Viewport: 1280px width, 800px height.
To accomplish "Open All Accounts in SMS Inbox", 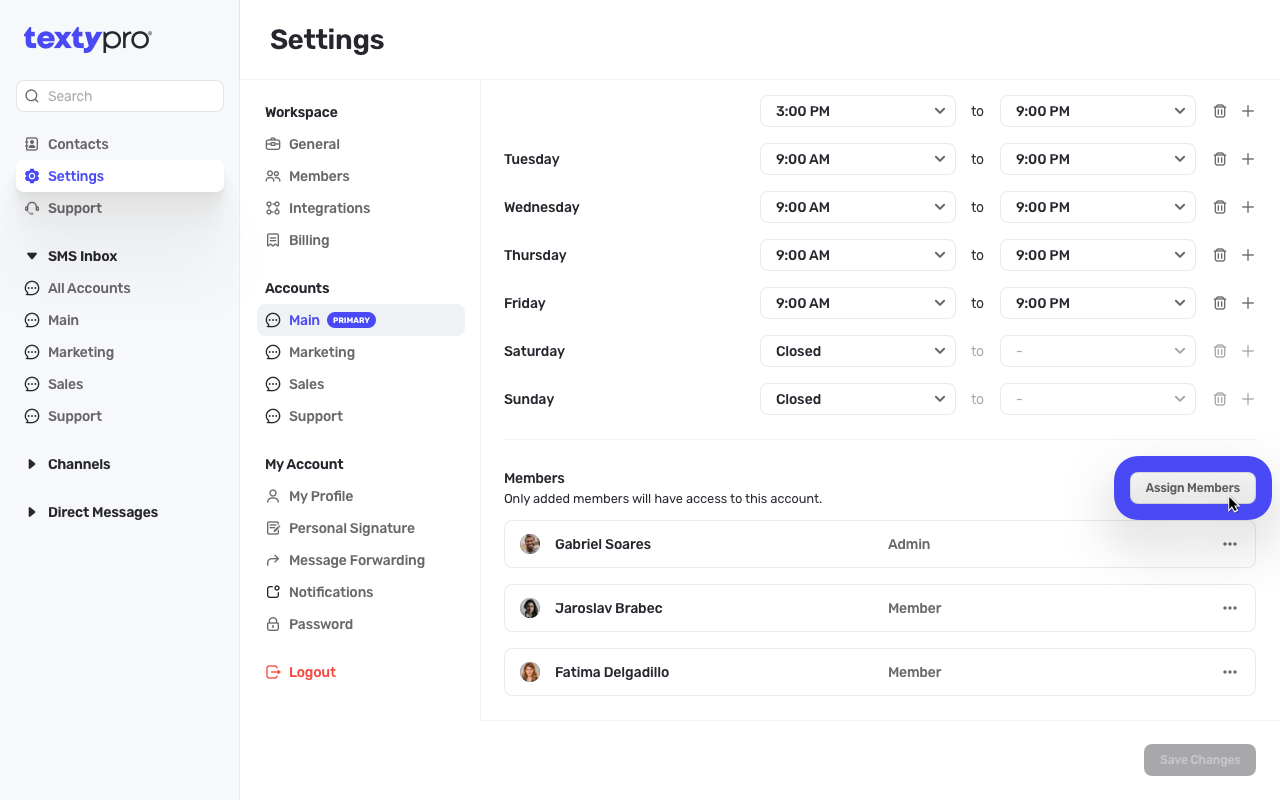I will [89, 288].
